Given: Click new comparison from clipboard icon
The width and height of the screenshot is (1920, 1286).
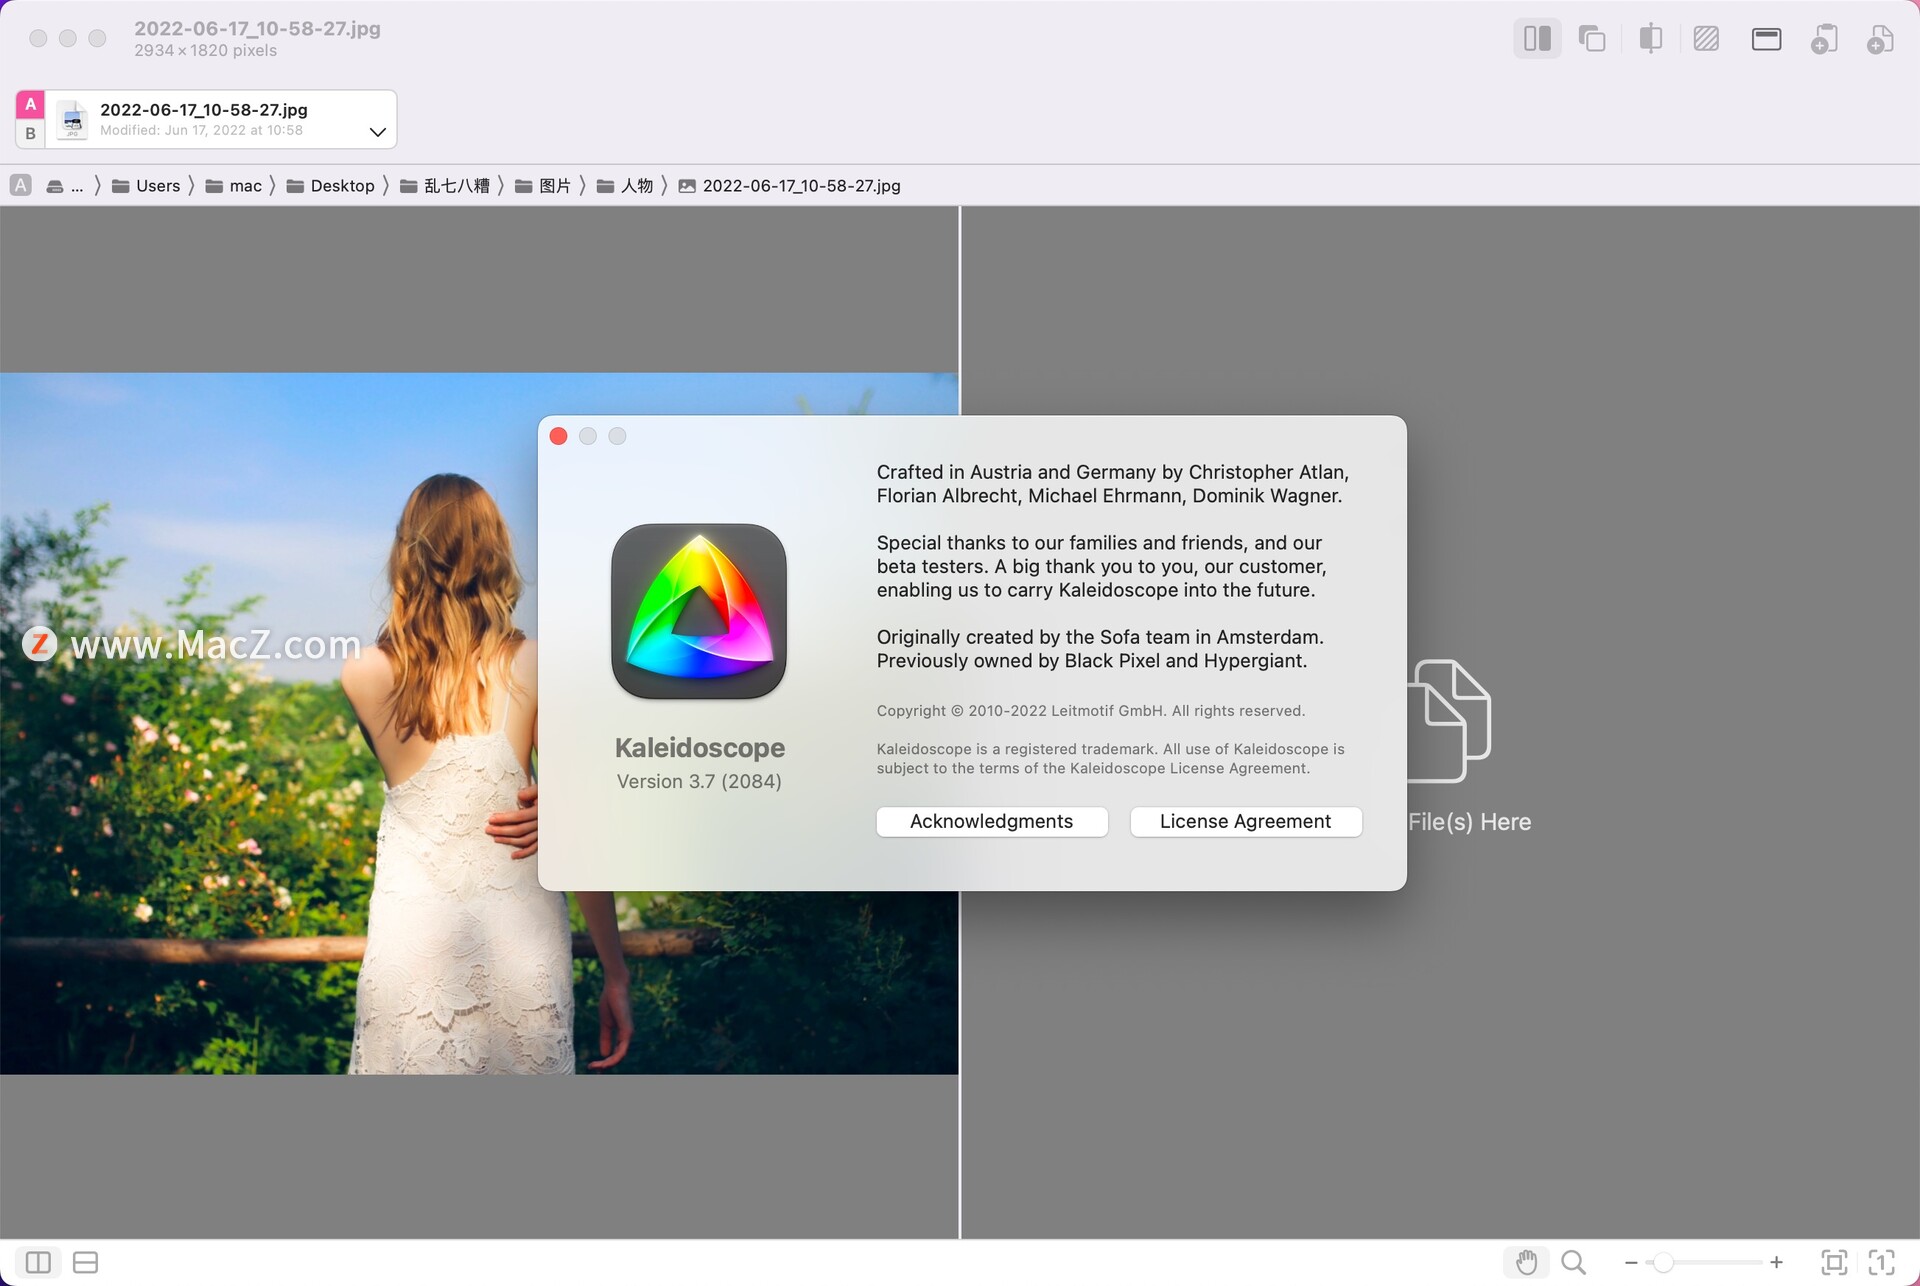Looking at the screenshot, I should pyautogui.click(x=1824, y=39).
